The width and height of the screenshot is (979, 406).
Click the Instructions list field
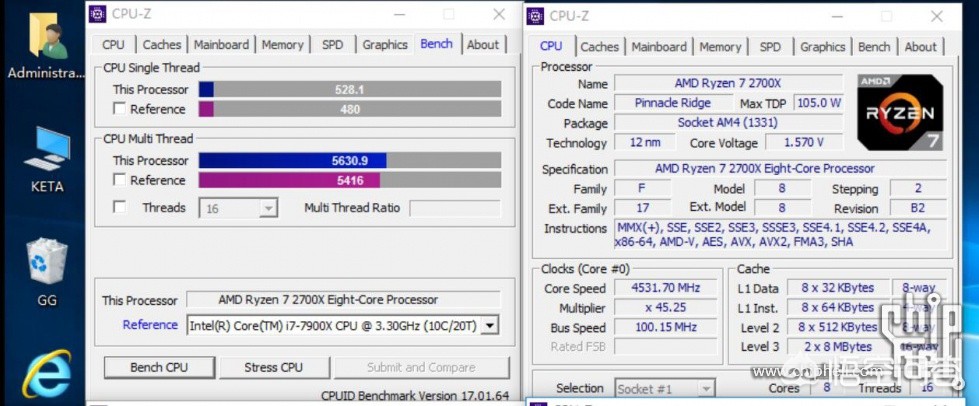tap(780, 235)
